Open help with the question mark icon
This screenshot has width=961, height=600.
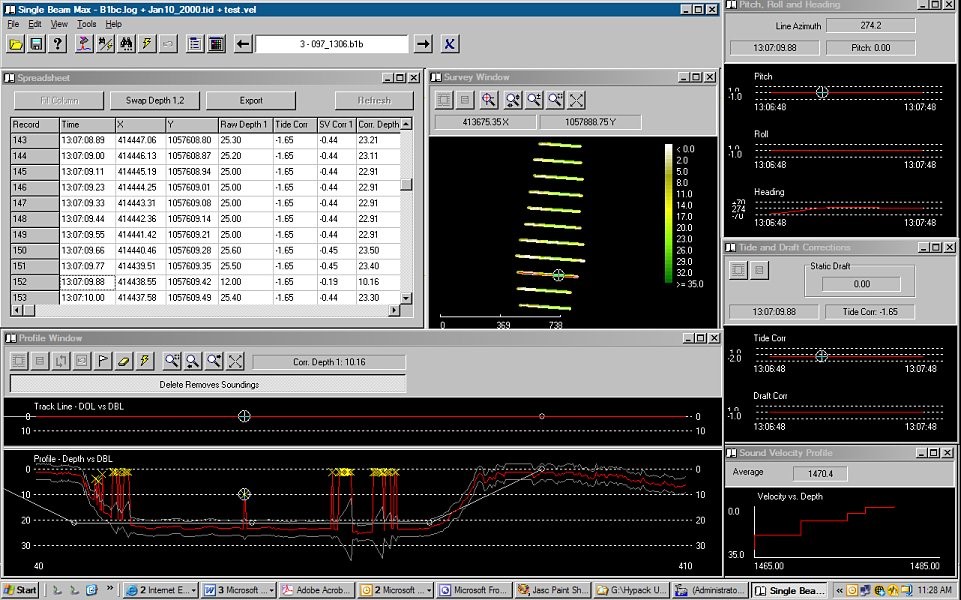pos(57,44)
